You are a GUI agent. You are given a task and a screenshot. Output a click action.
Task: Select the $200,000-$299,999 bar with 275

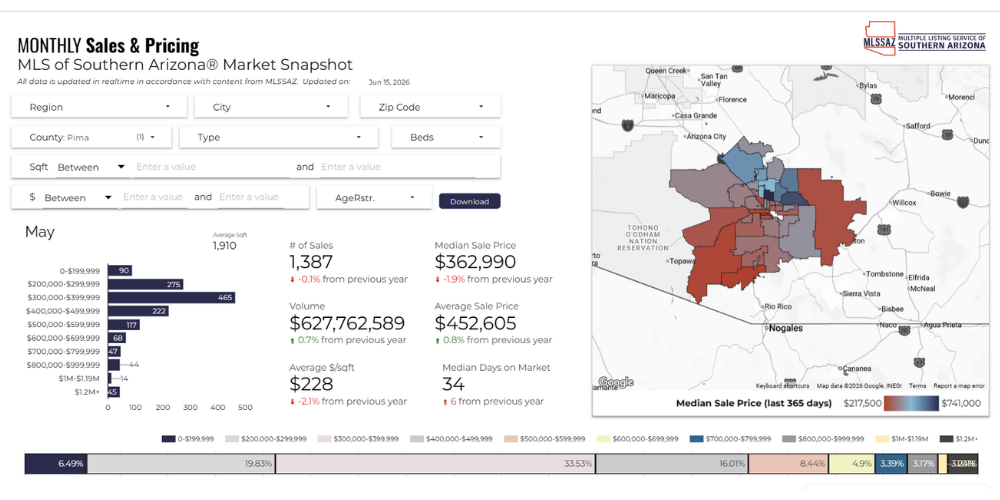pos(145,284)
